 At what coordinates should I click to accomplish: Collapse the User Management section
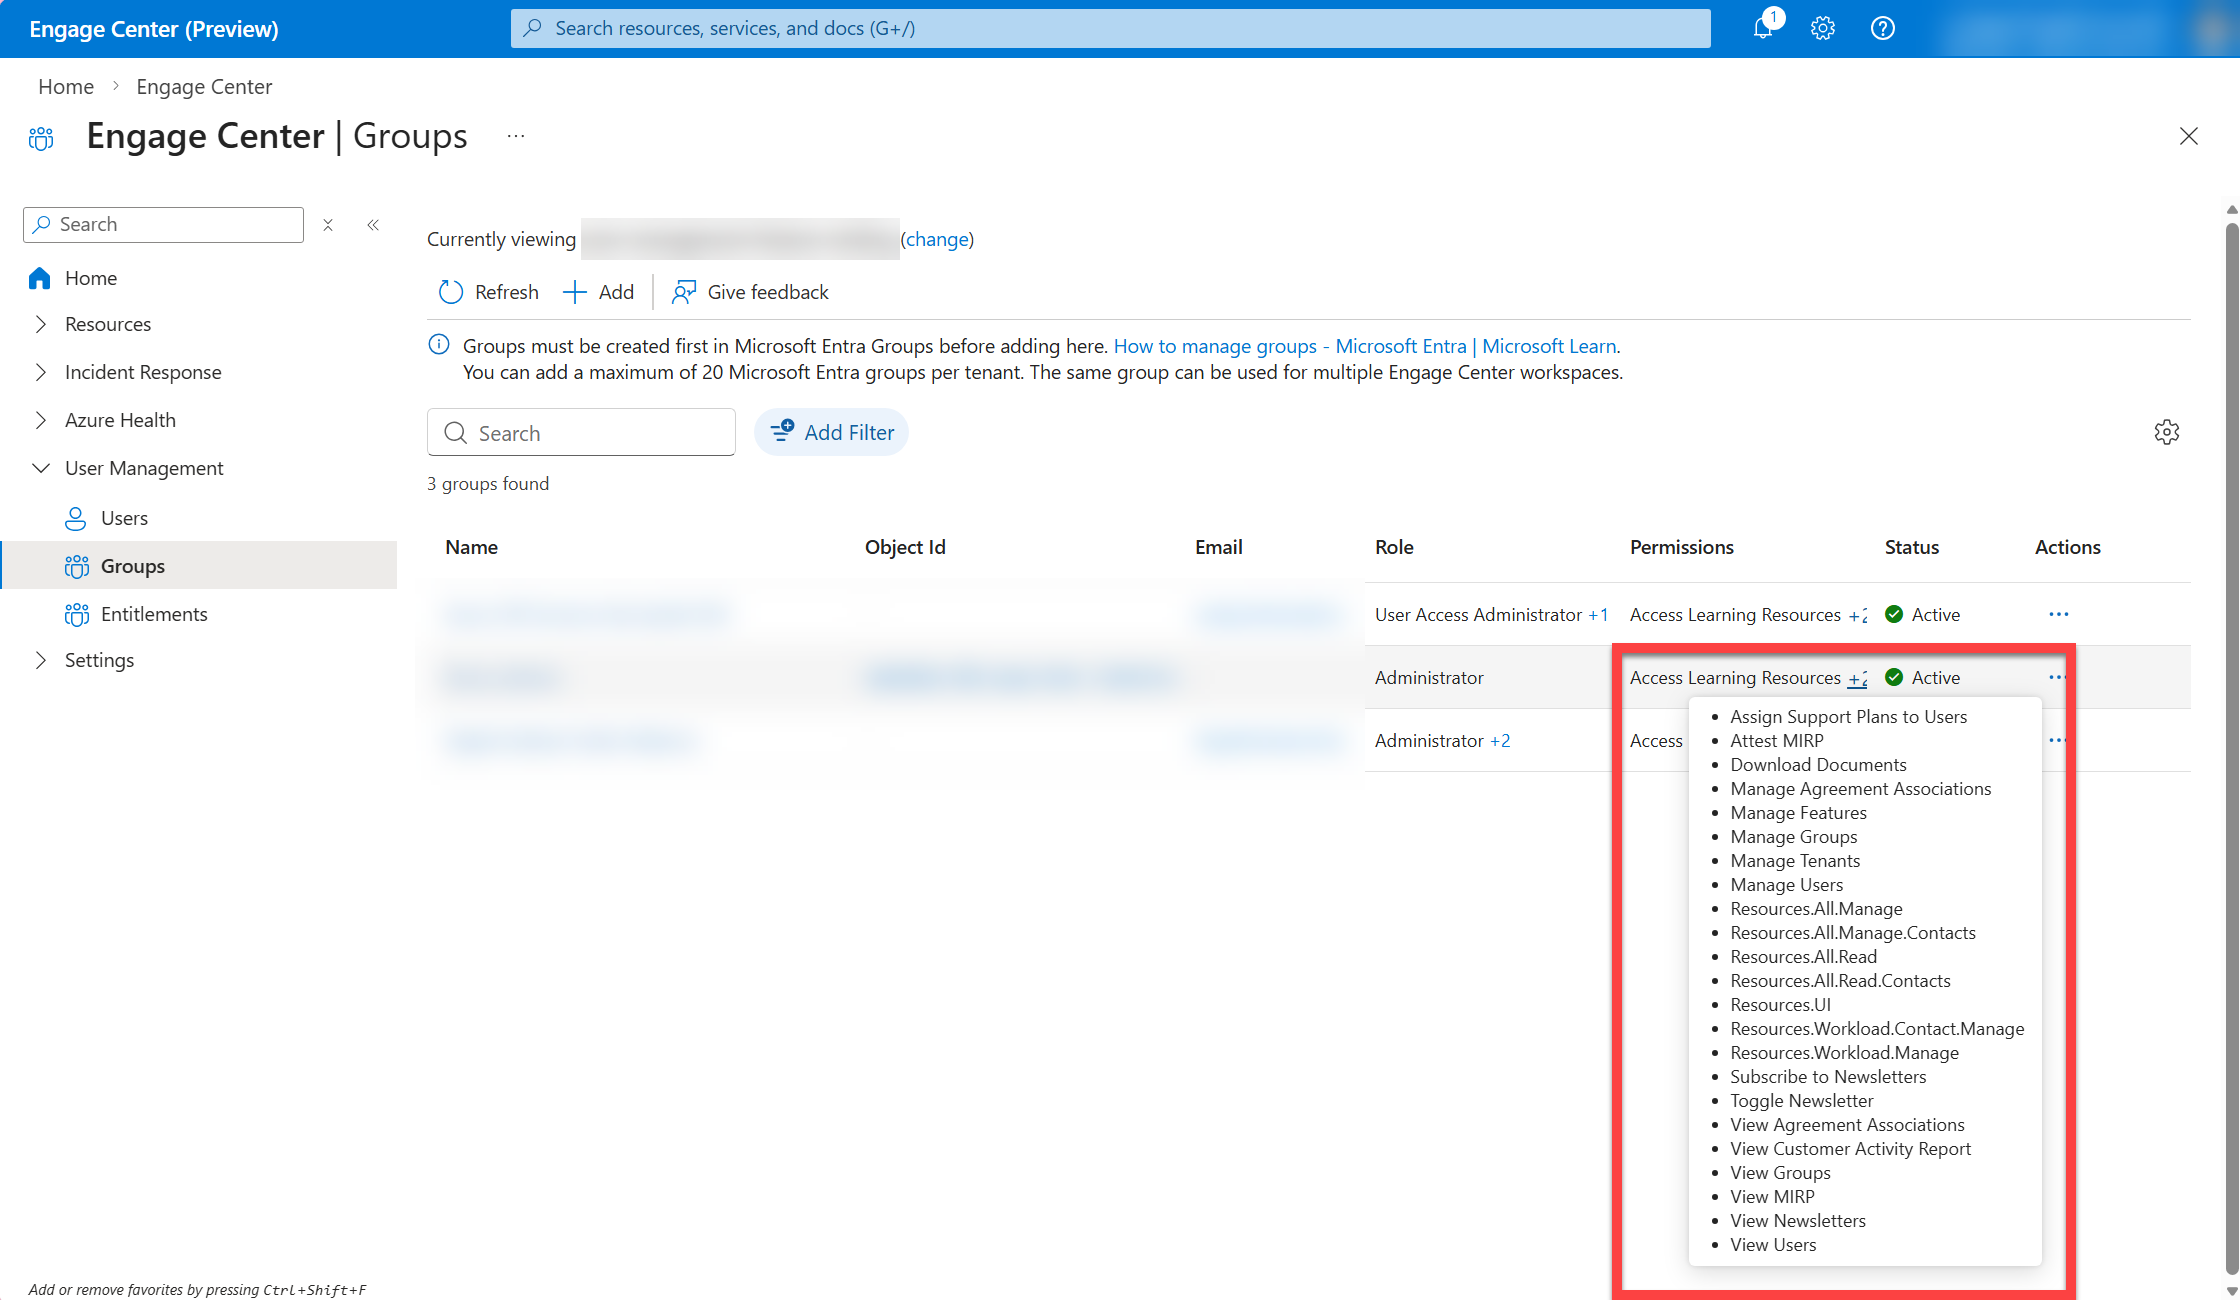(x=41, y=468)
